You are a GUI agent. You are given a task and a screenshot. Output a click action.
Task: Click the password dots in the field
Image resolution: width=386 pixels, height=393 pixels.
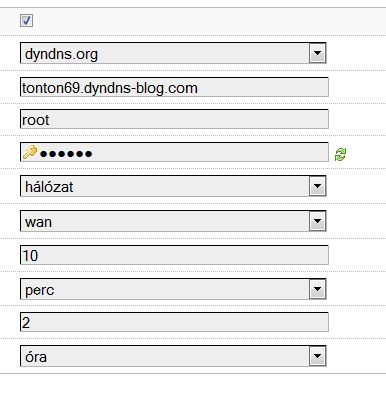click(x=66, y=154)
